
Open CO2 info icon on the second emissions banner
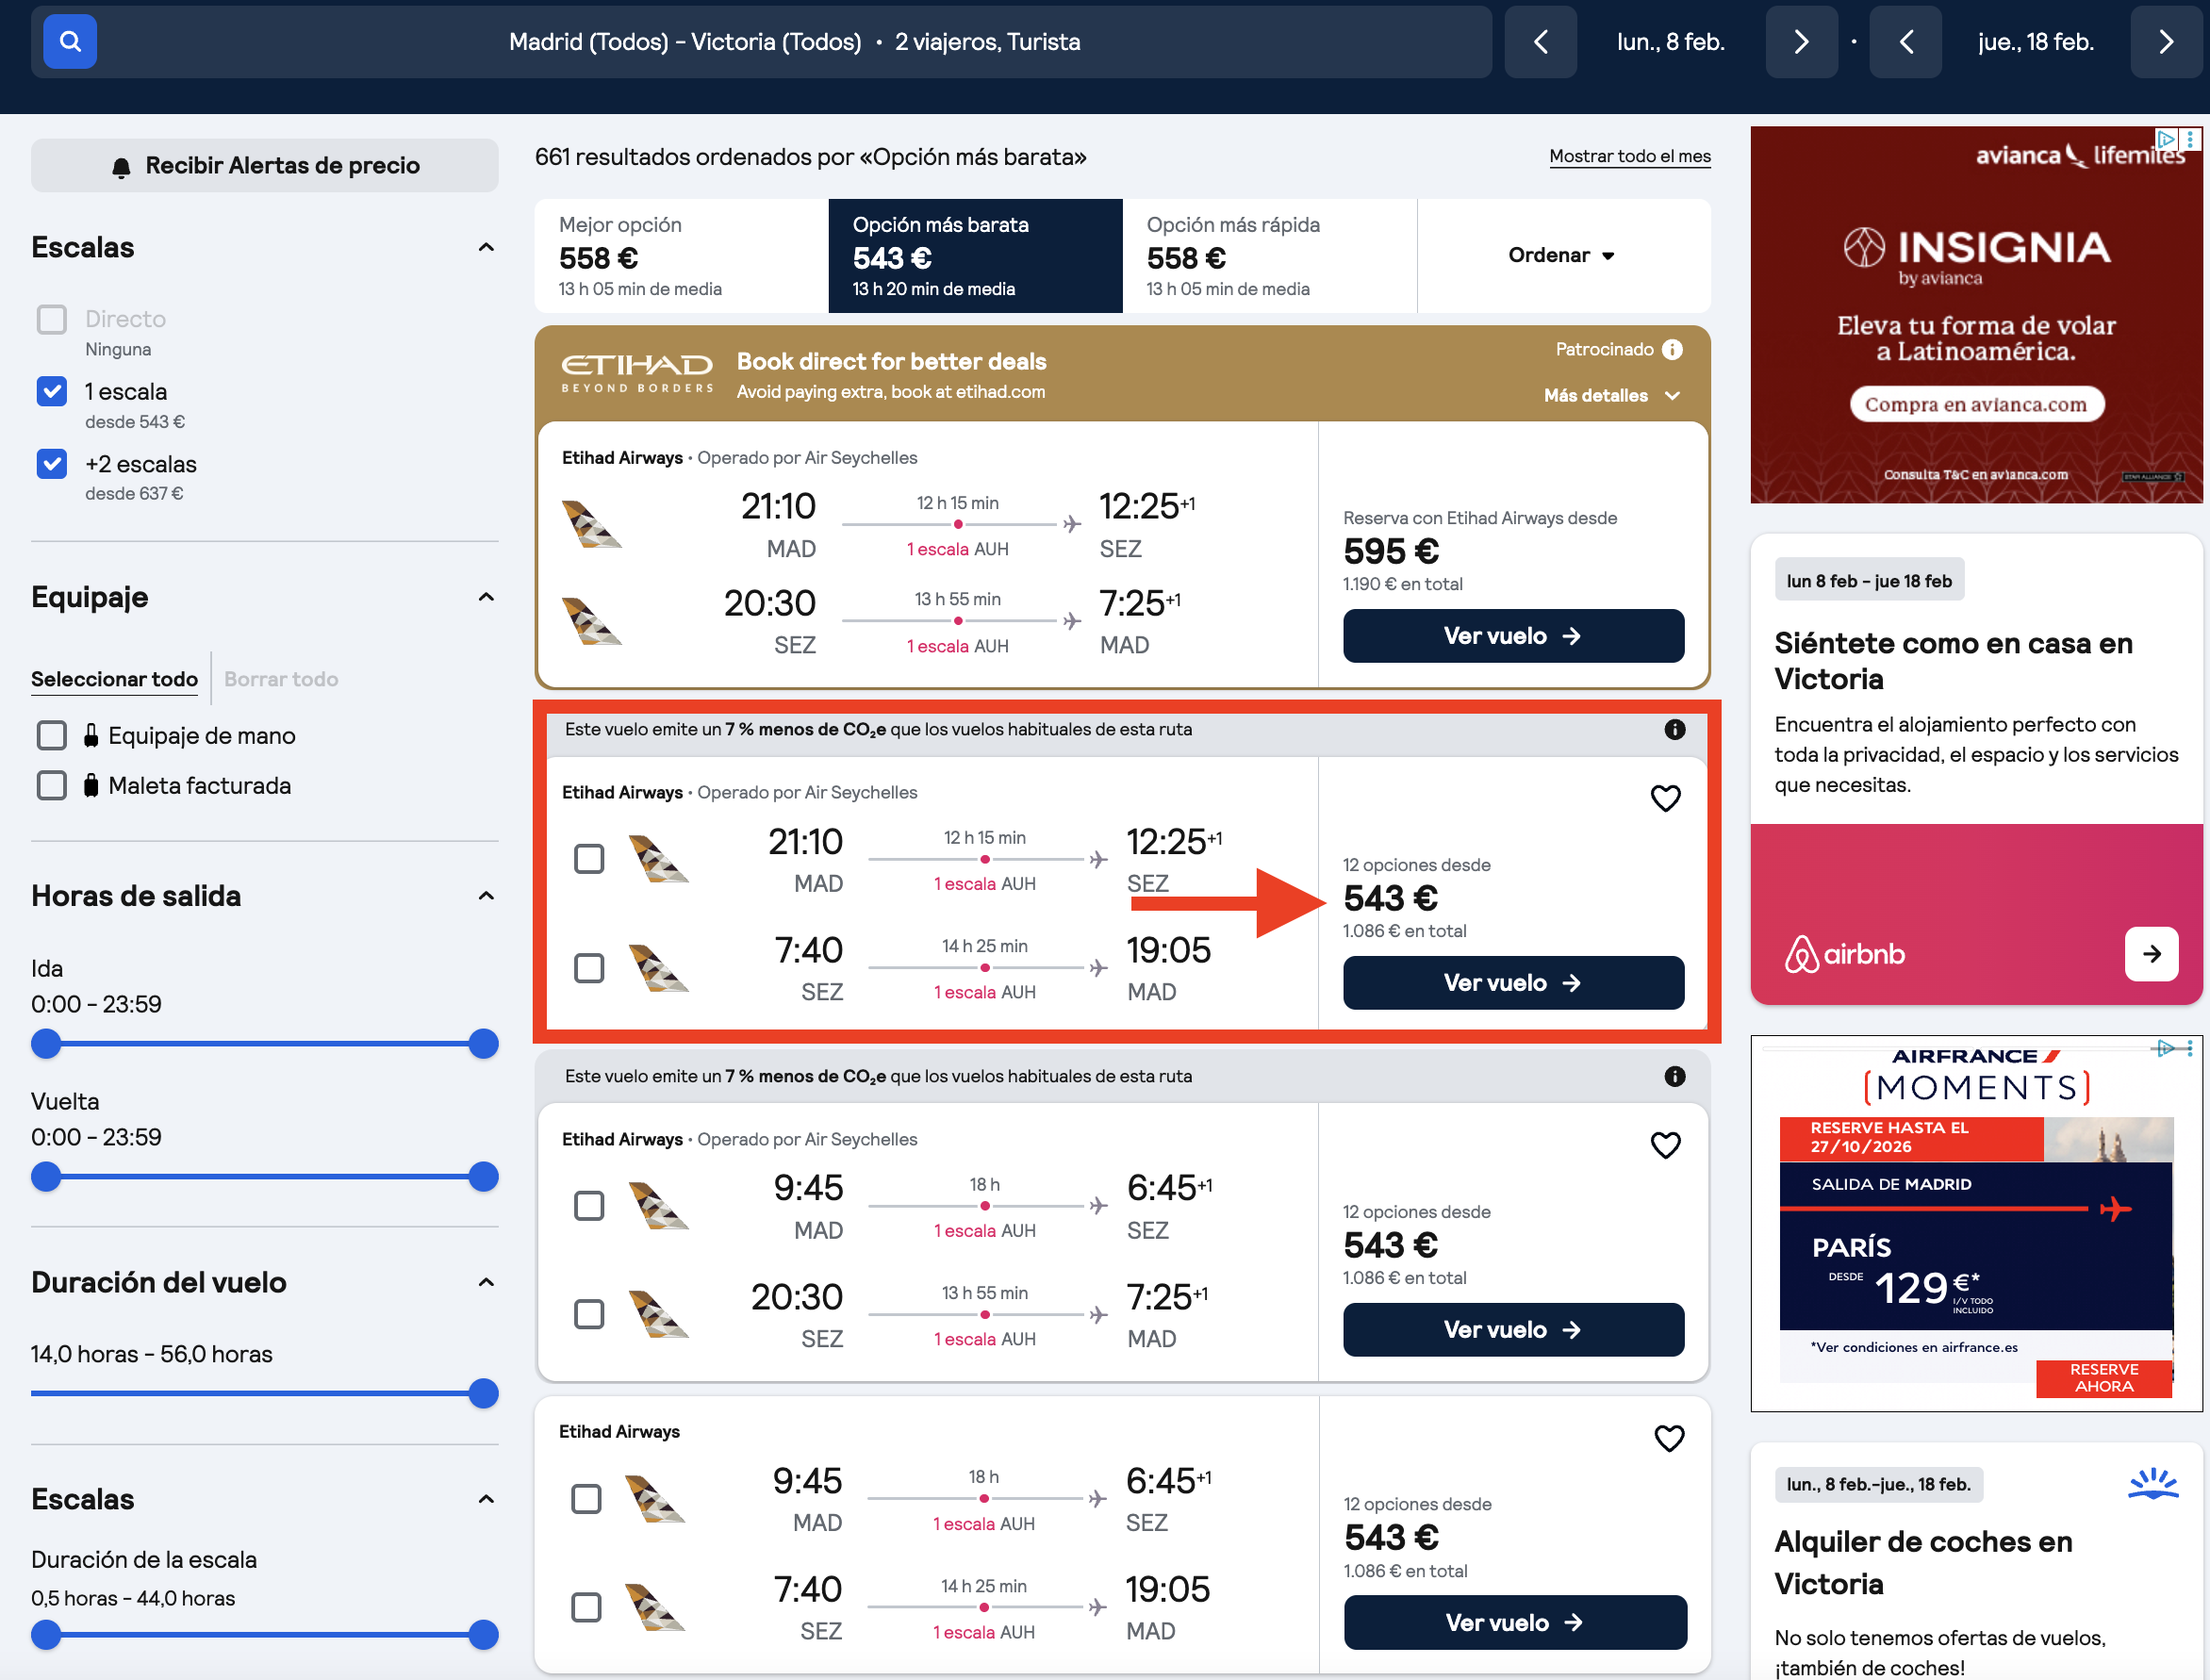[x=1674, y=1076]
